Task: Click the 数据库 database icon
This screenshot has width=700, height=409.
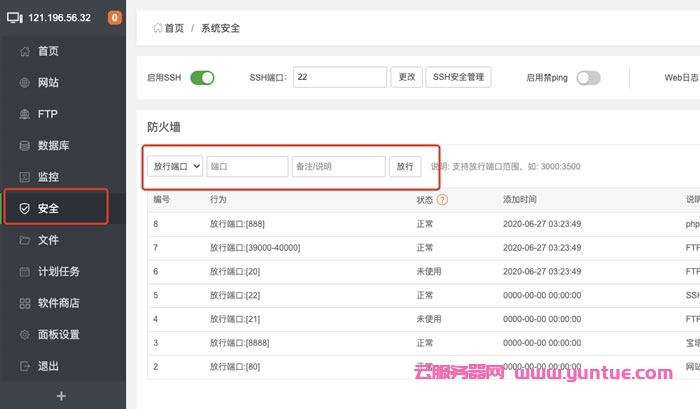Action: [24, 146]
